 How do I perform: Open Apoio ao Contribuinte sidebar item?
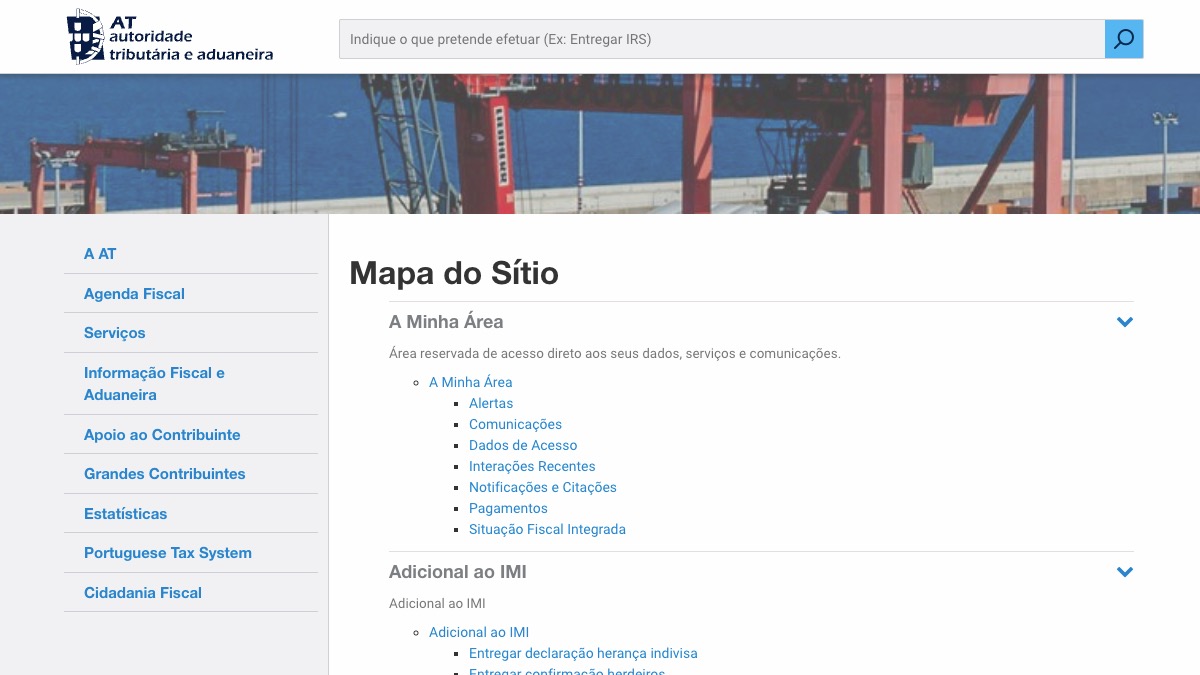pyautogui.click(x=162, y=435)
